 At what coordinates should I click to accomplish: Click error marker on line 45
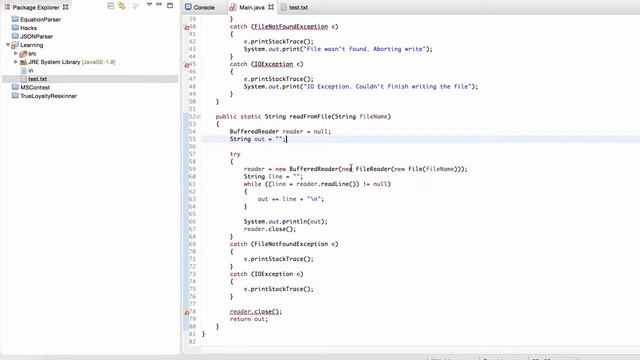pyautogui.click(x=187, y=65)
